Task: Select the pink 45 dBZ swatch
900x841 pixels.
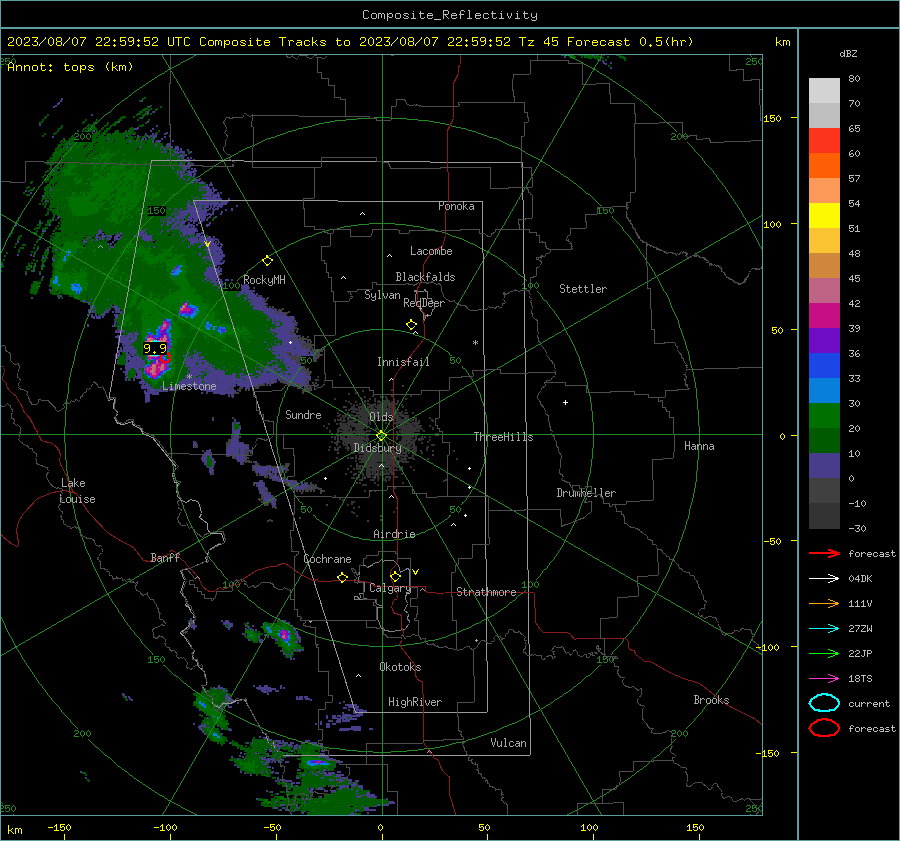Action: (824, 290)
